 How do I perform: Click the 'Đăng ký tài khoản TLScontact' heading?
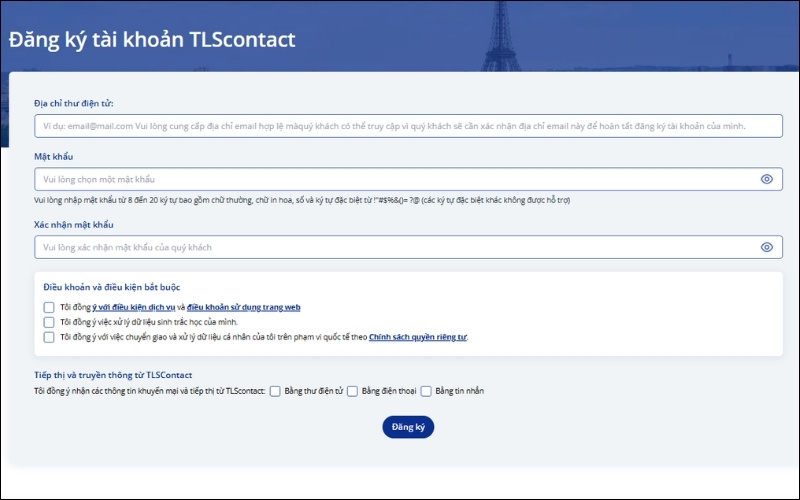(x=152, y=40)
